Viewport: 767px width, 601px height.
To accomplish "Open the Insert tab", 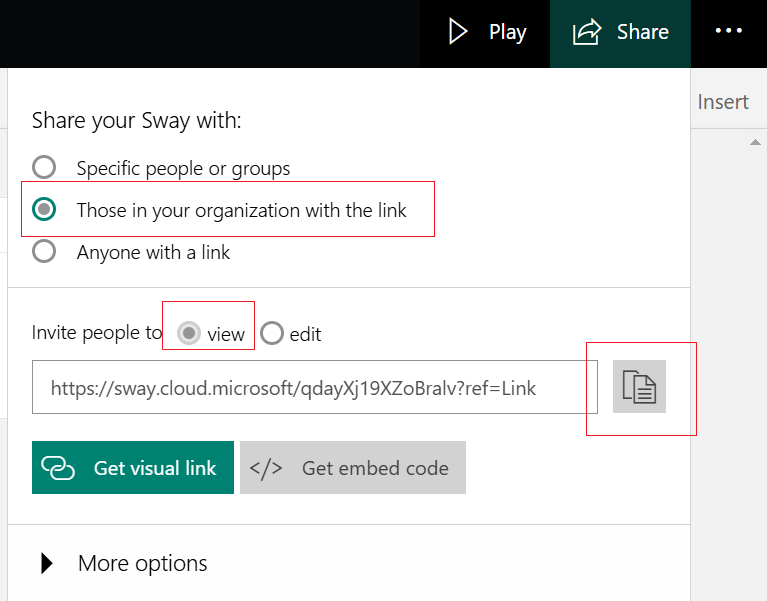I will pos(722,102).
